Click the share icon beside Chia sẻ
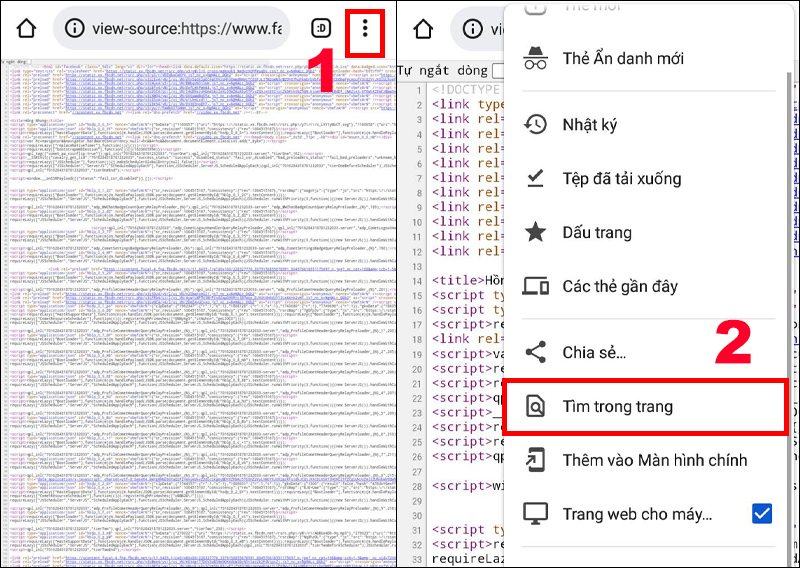800x568 pixels. pyautogui.click(x=536, y=352)
